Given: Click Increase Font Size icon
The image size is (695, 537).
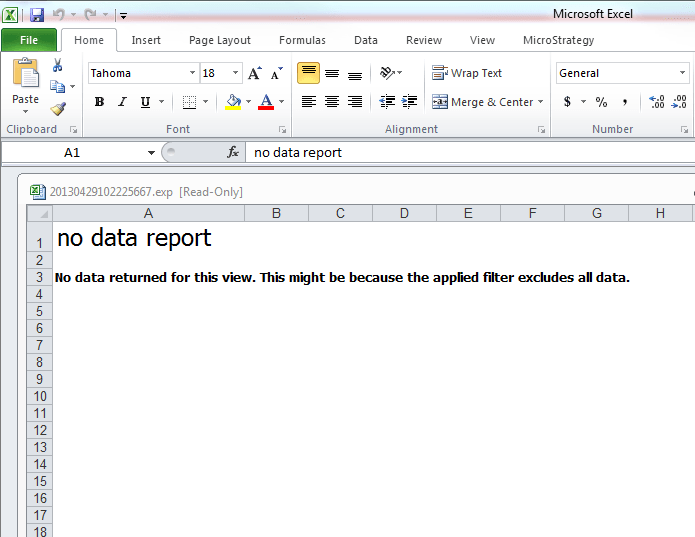Looking at the screenshot, I should pos(254,74).
